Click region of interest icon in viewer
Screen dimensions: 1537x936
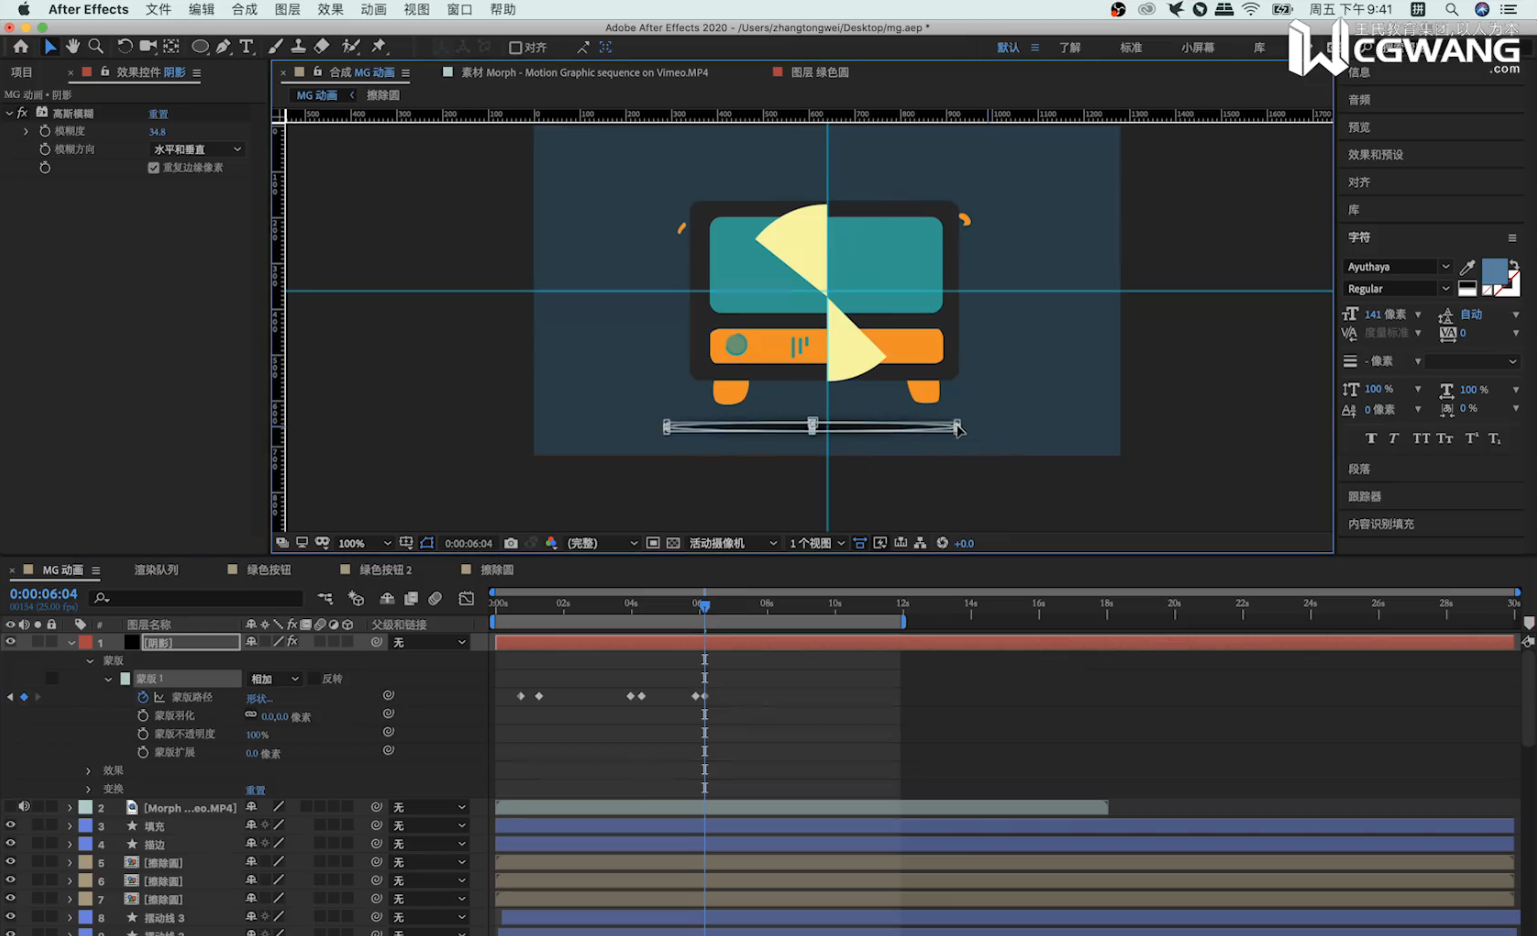(x=653, y=543)
